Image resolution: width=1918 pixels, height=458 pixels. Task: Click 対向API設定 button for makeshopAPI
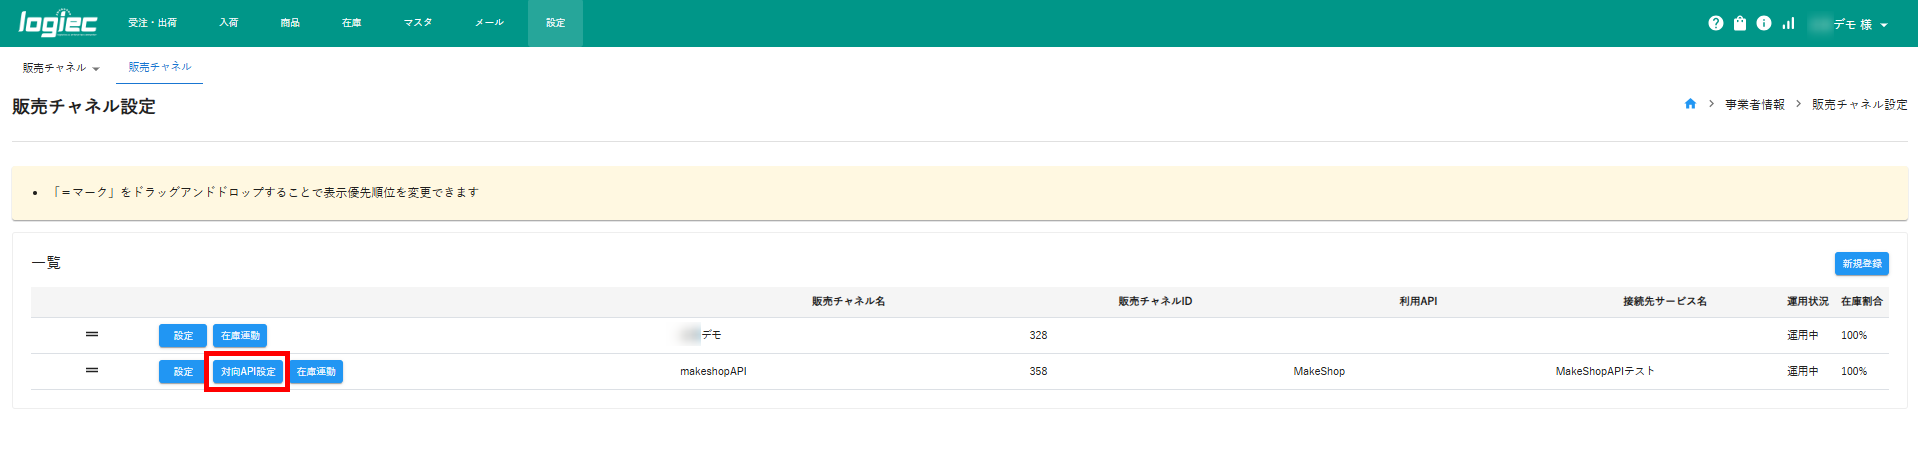tap(248, 372)
